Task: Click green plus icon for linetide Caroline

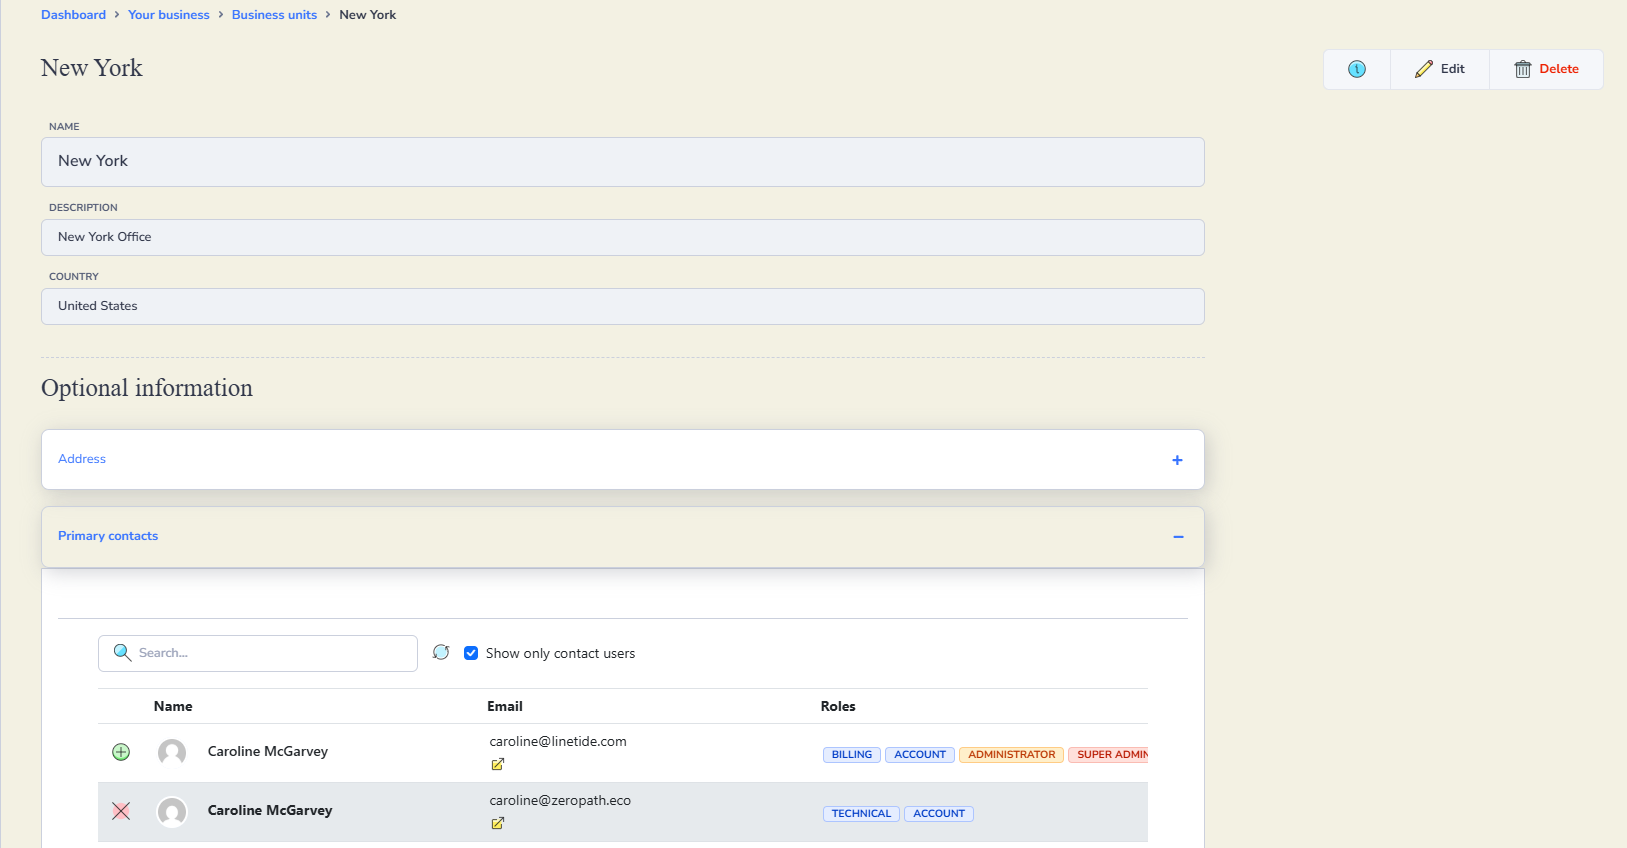Action: [x=121, y=752]
